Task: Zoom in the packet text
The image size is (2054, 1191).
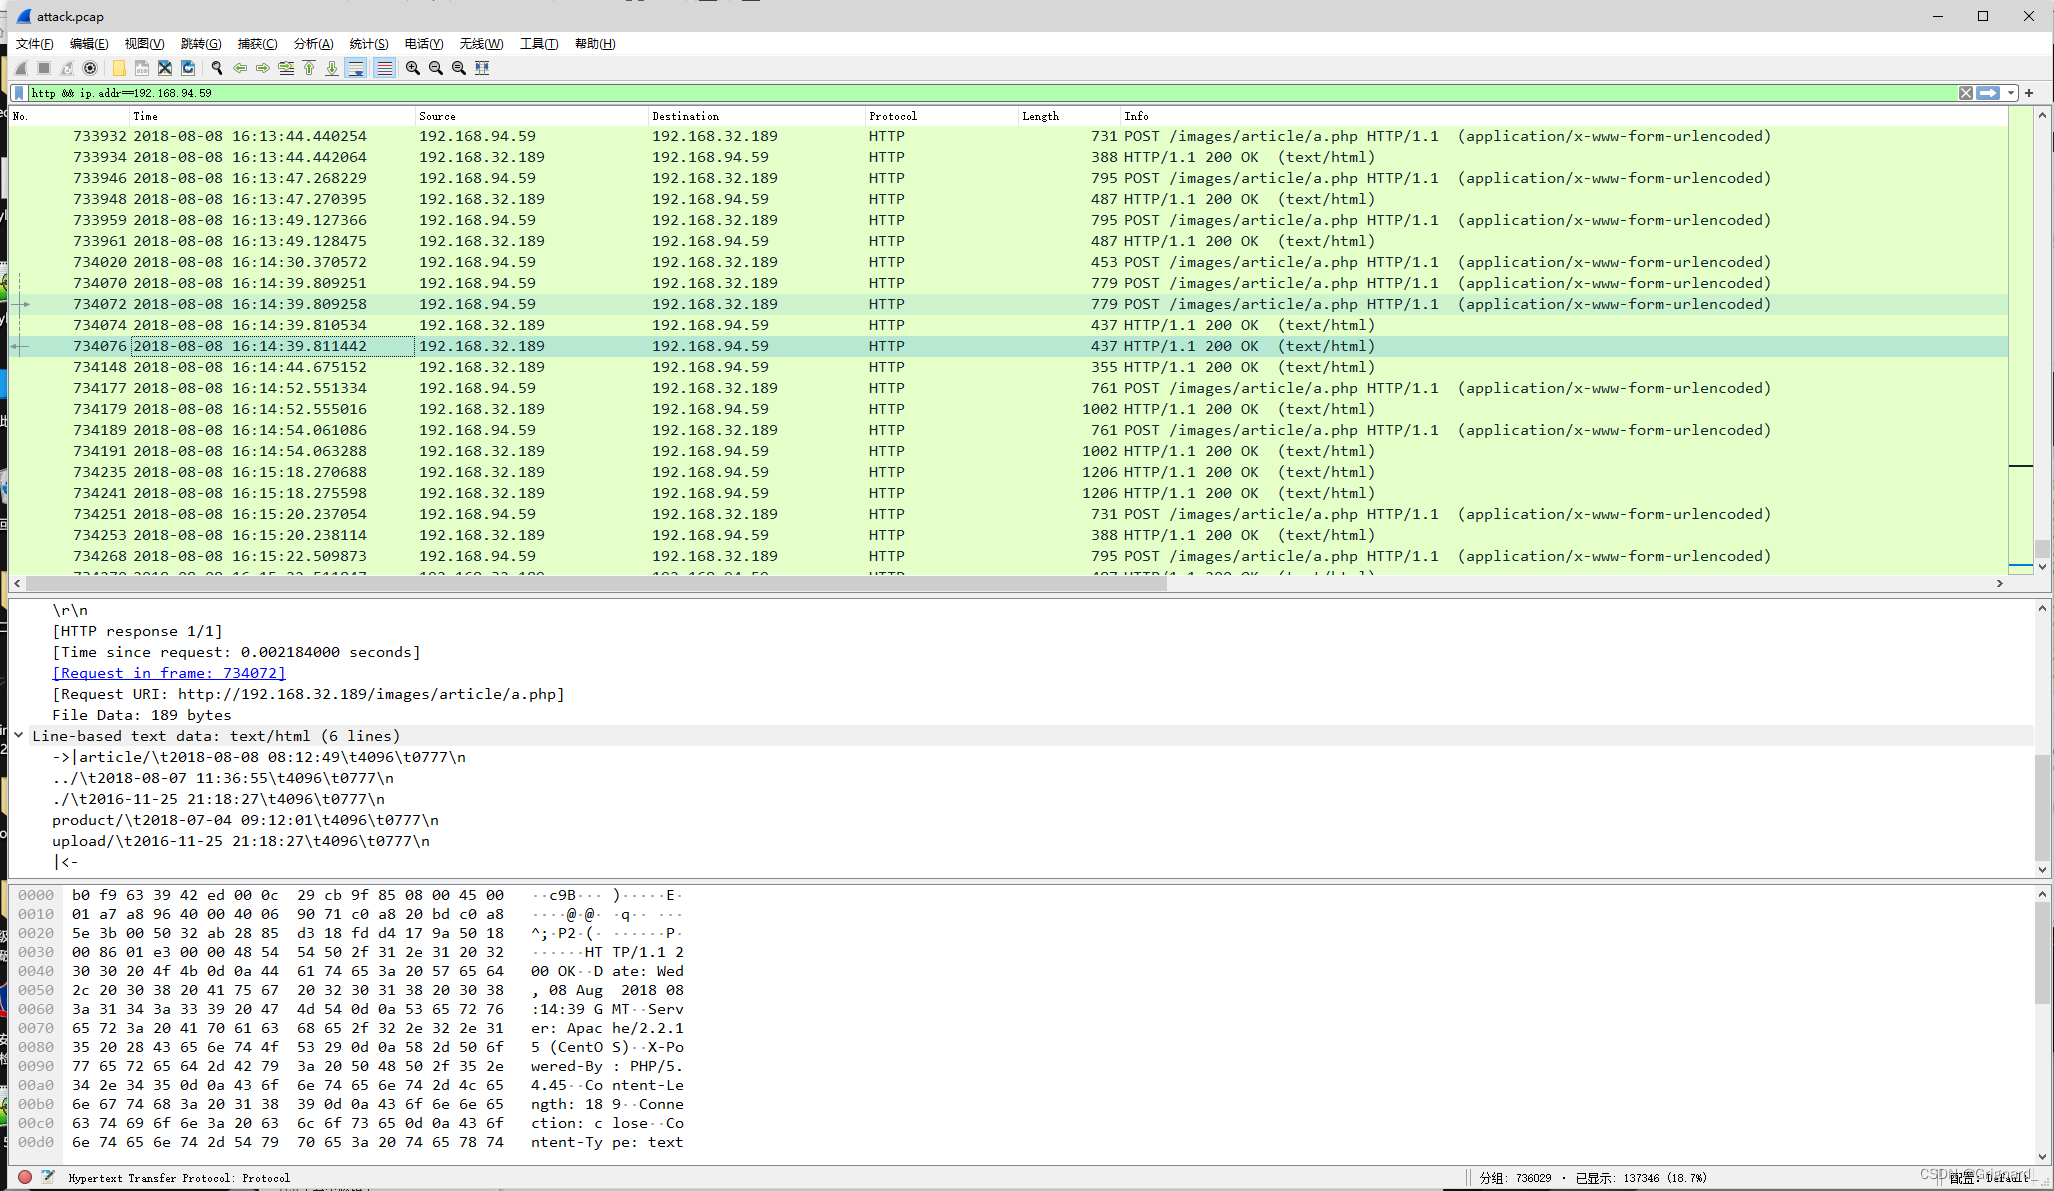Action: click(x=413, y=68)
